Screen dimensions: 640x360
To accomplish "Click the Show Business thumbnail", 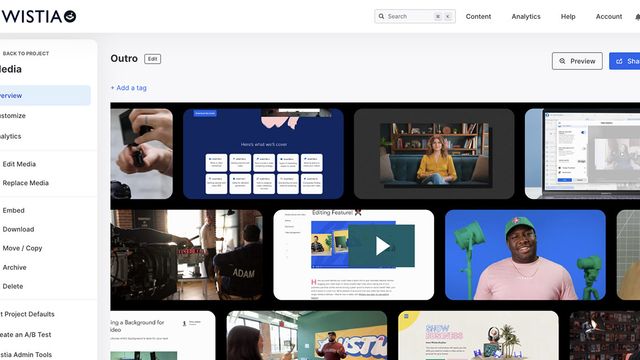I will pyautogui.click(x=478, y=336).
